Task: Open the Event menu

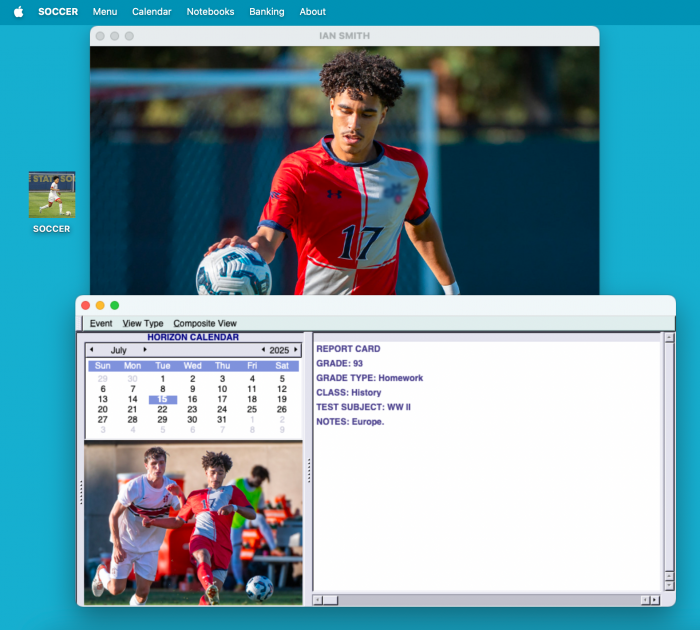Action: click(101, 323)
